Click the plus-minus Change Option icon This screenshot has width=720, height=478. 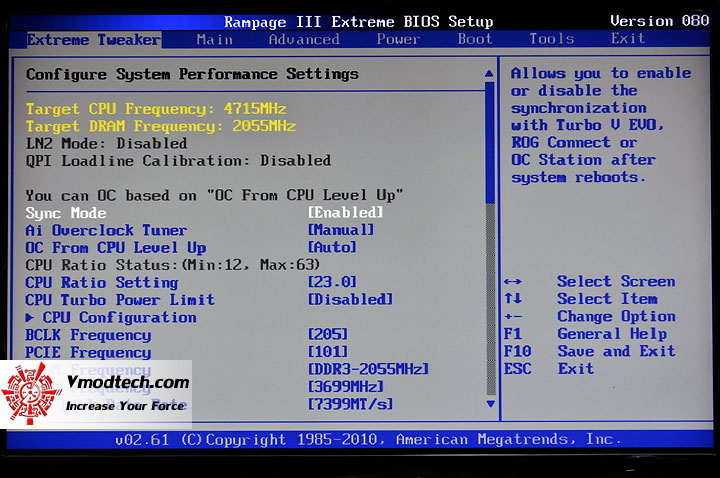tap(512, 316)
